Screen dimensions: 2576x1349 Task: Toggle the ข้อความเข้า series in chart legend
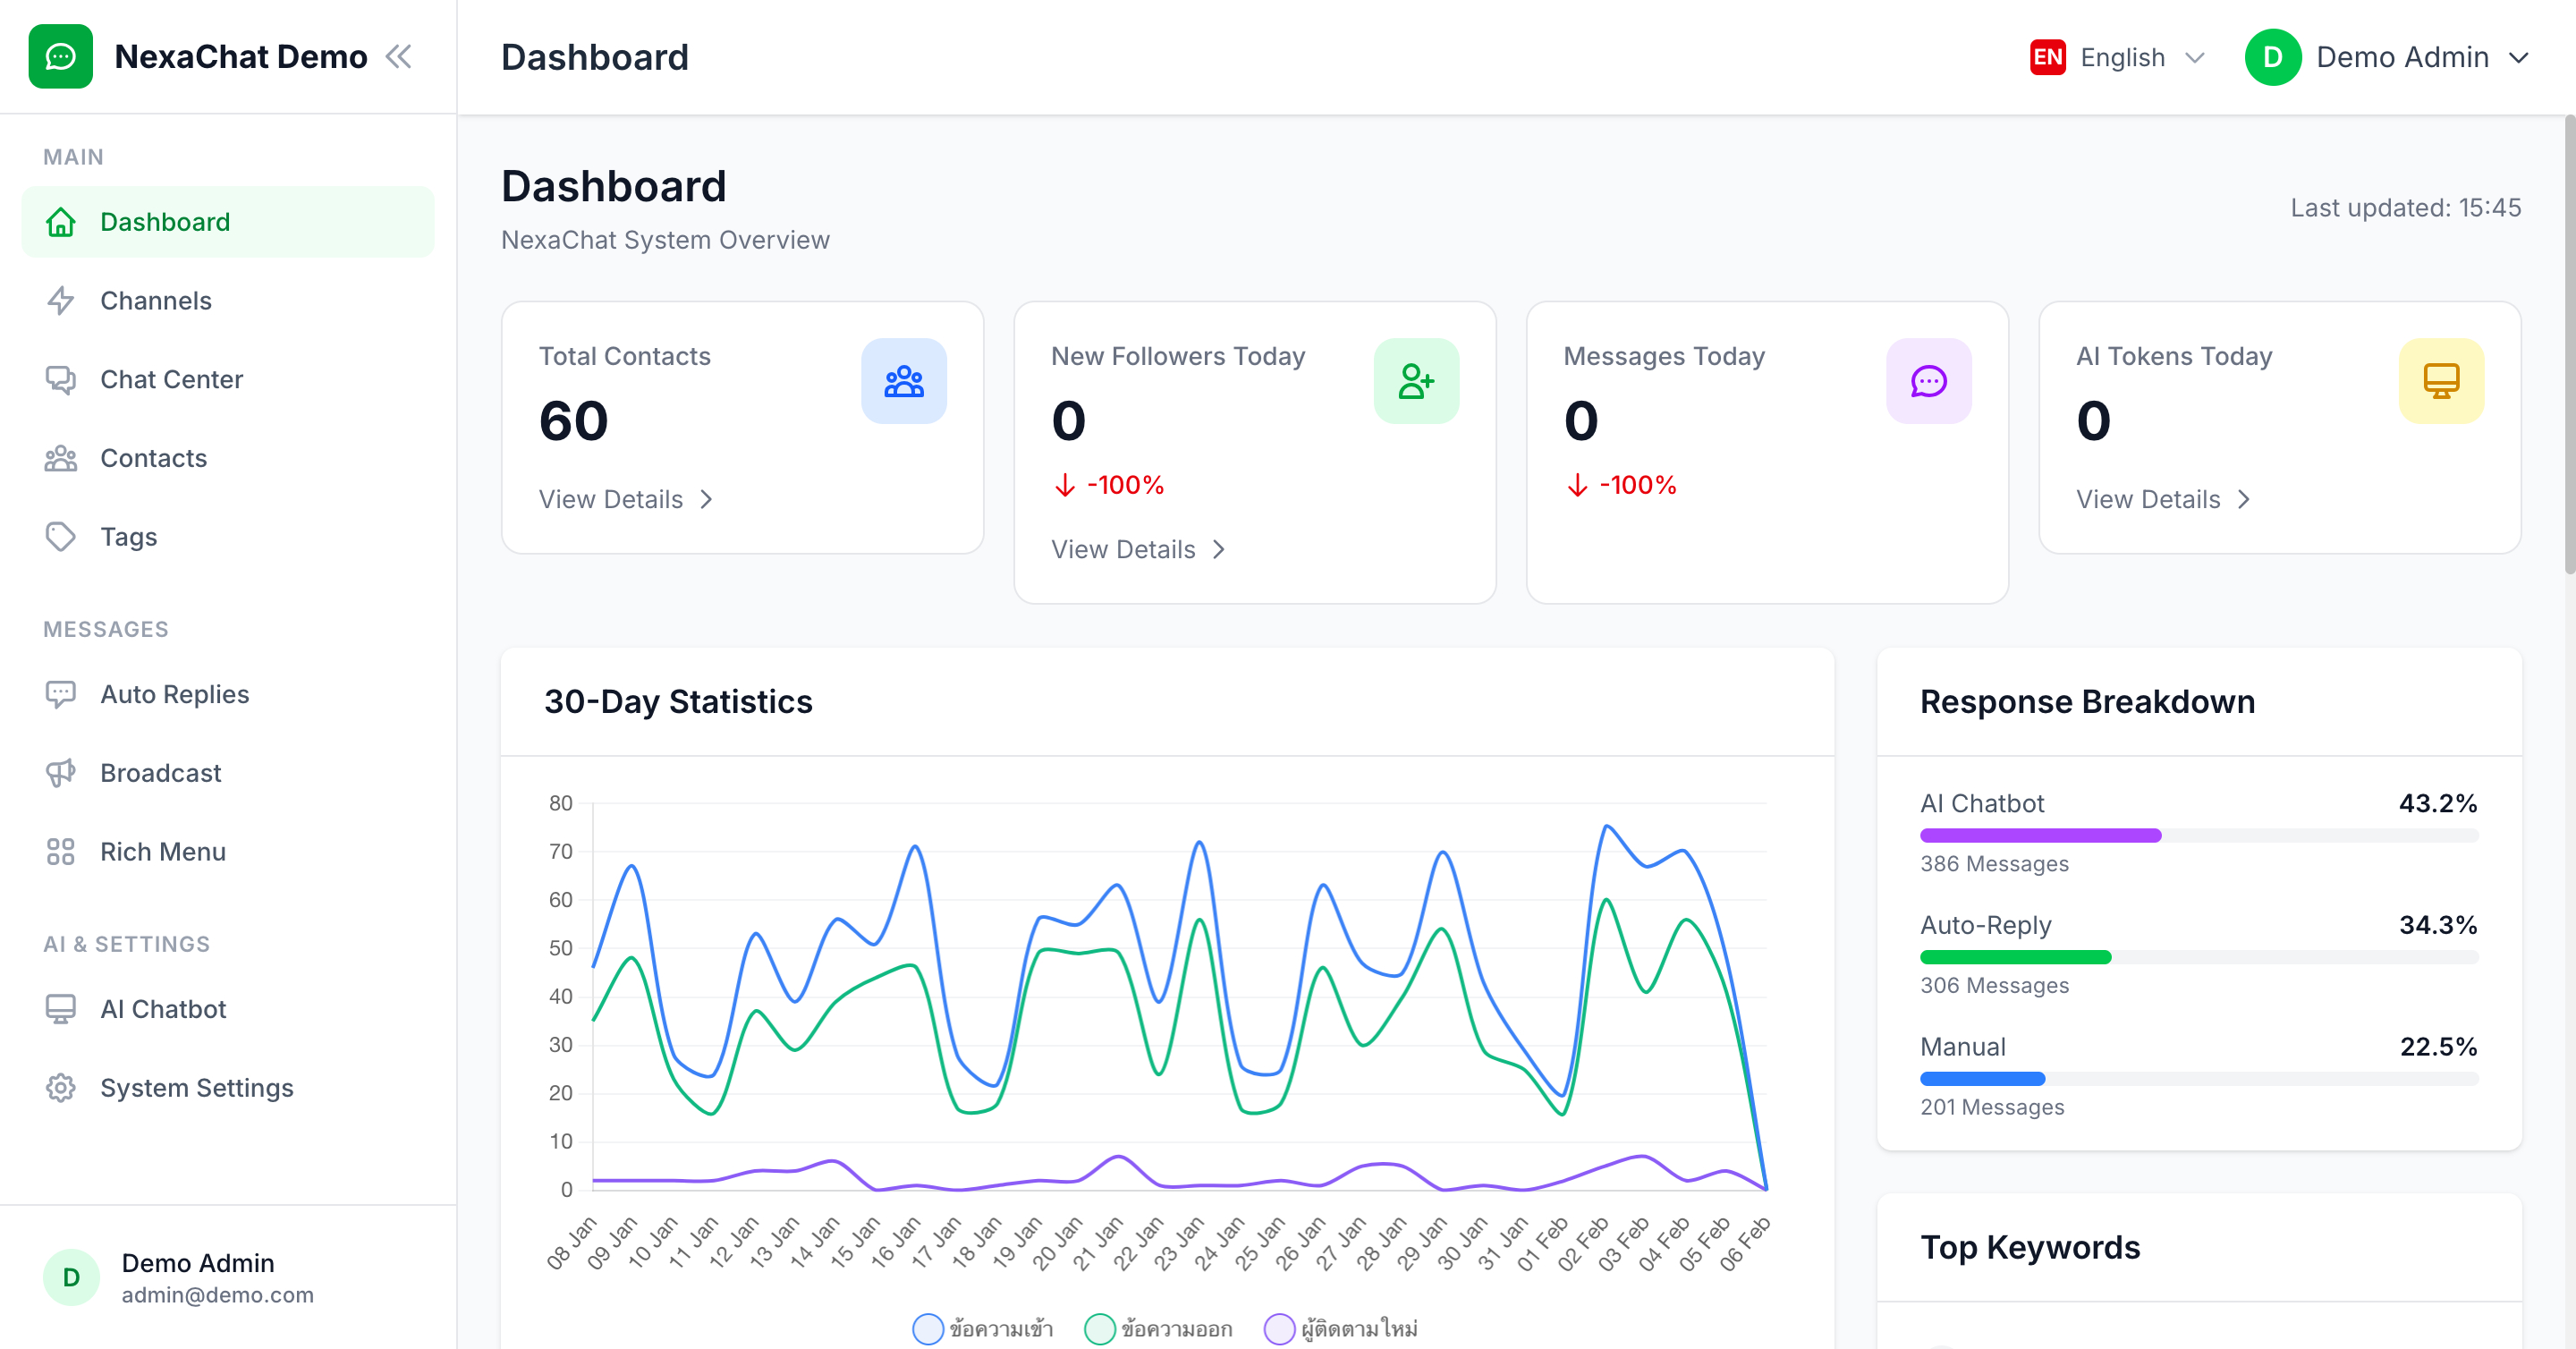(982, 1328)
